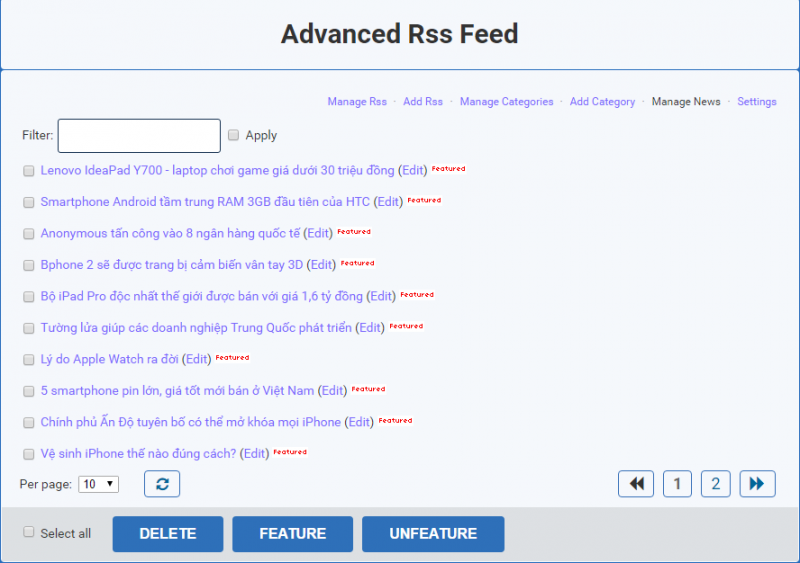This screenshot has width=800, height=563.
Task: Check the 5 smartphone pin lớn checkbox
Action: coord(29,391)
